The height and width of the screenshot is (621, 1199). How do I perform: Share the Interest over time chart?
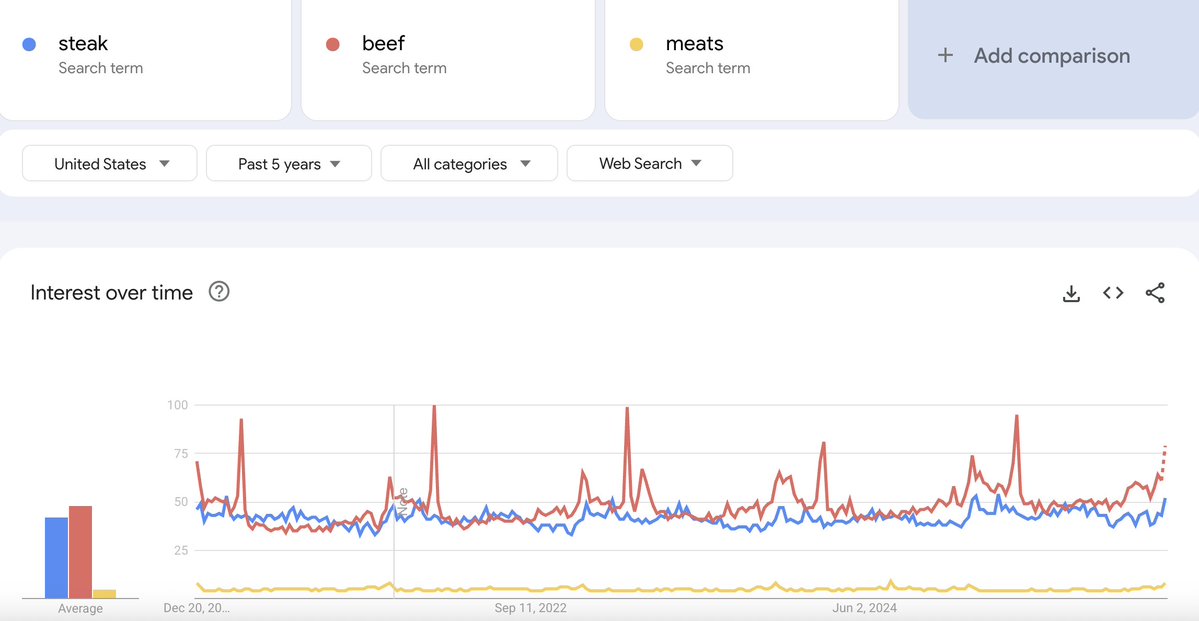1155,293
